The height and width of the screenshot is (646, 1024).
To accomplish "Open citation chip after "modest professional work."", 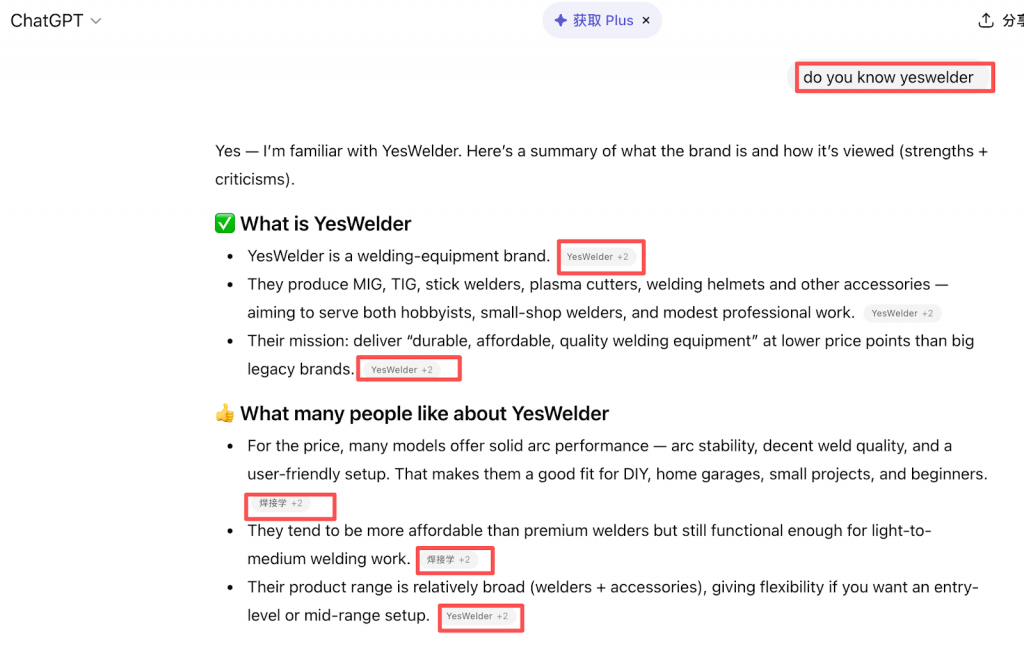I will point(902,313).
